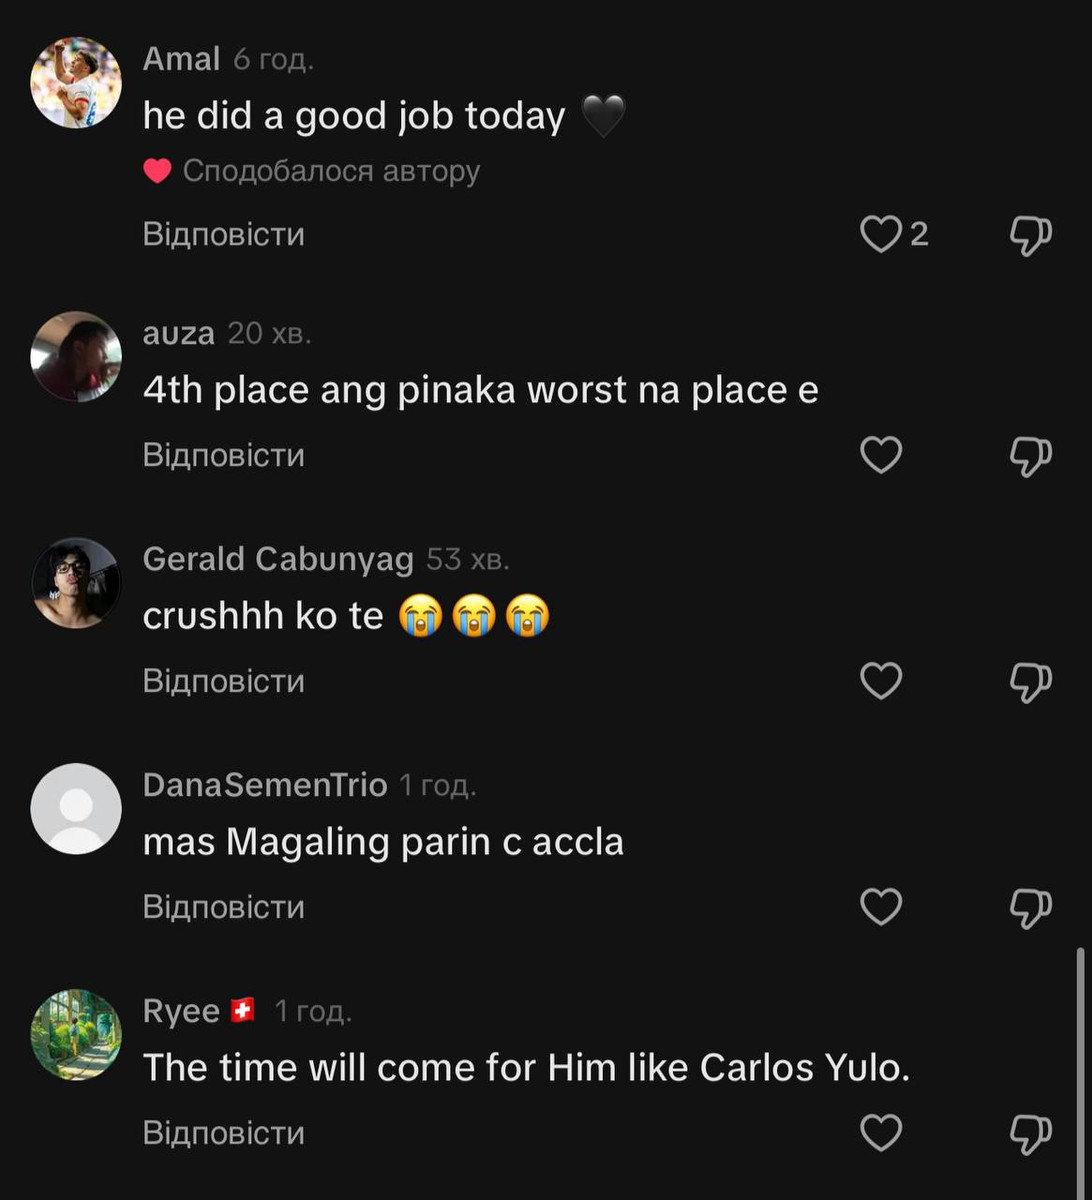The image size is (1092, 1200).
Task: Dislike Amal's "good job today" comment
Action: pyautogui.click(x=1030, y=235)
